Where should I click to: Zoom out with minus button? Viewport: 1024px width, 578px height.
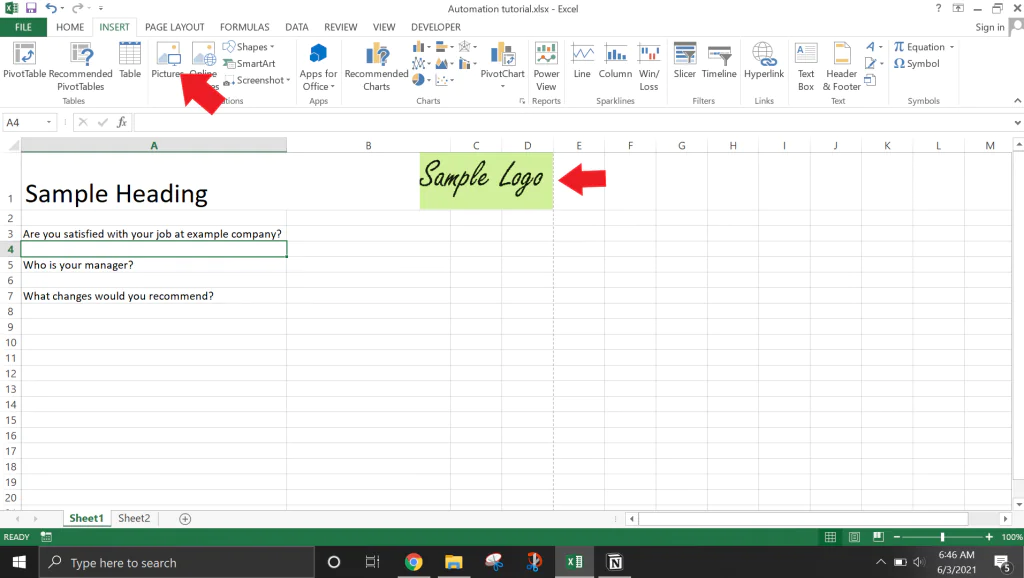(x=897, y=537)
